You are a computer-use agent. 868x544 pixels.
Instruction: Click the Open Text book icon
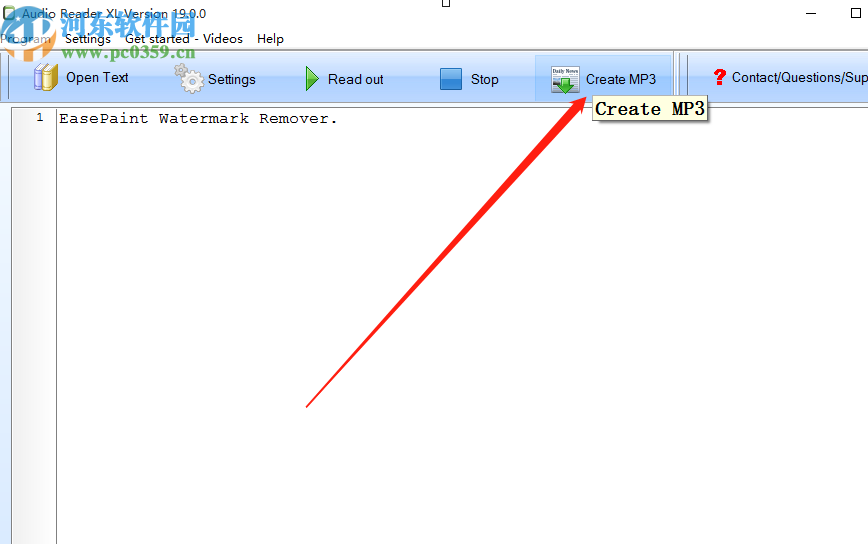point(45,77)
